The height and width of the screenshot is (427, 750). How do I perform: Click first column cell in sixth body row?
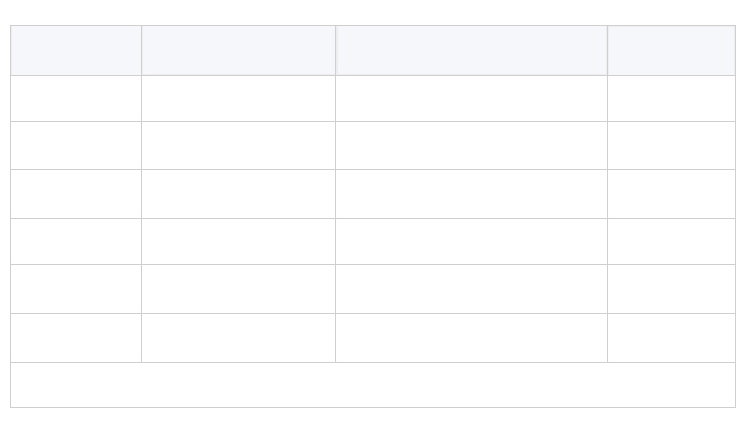click(76, 338)
